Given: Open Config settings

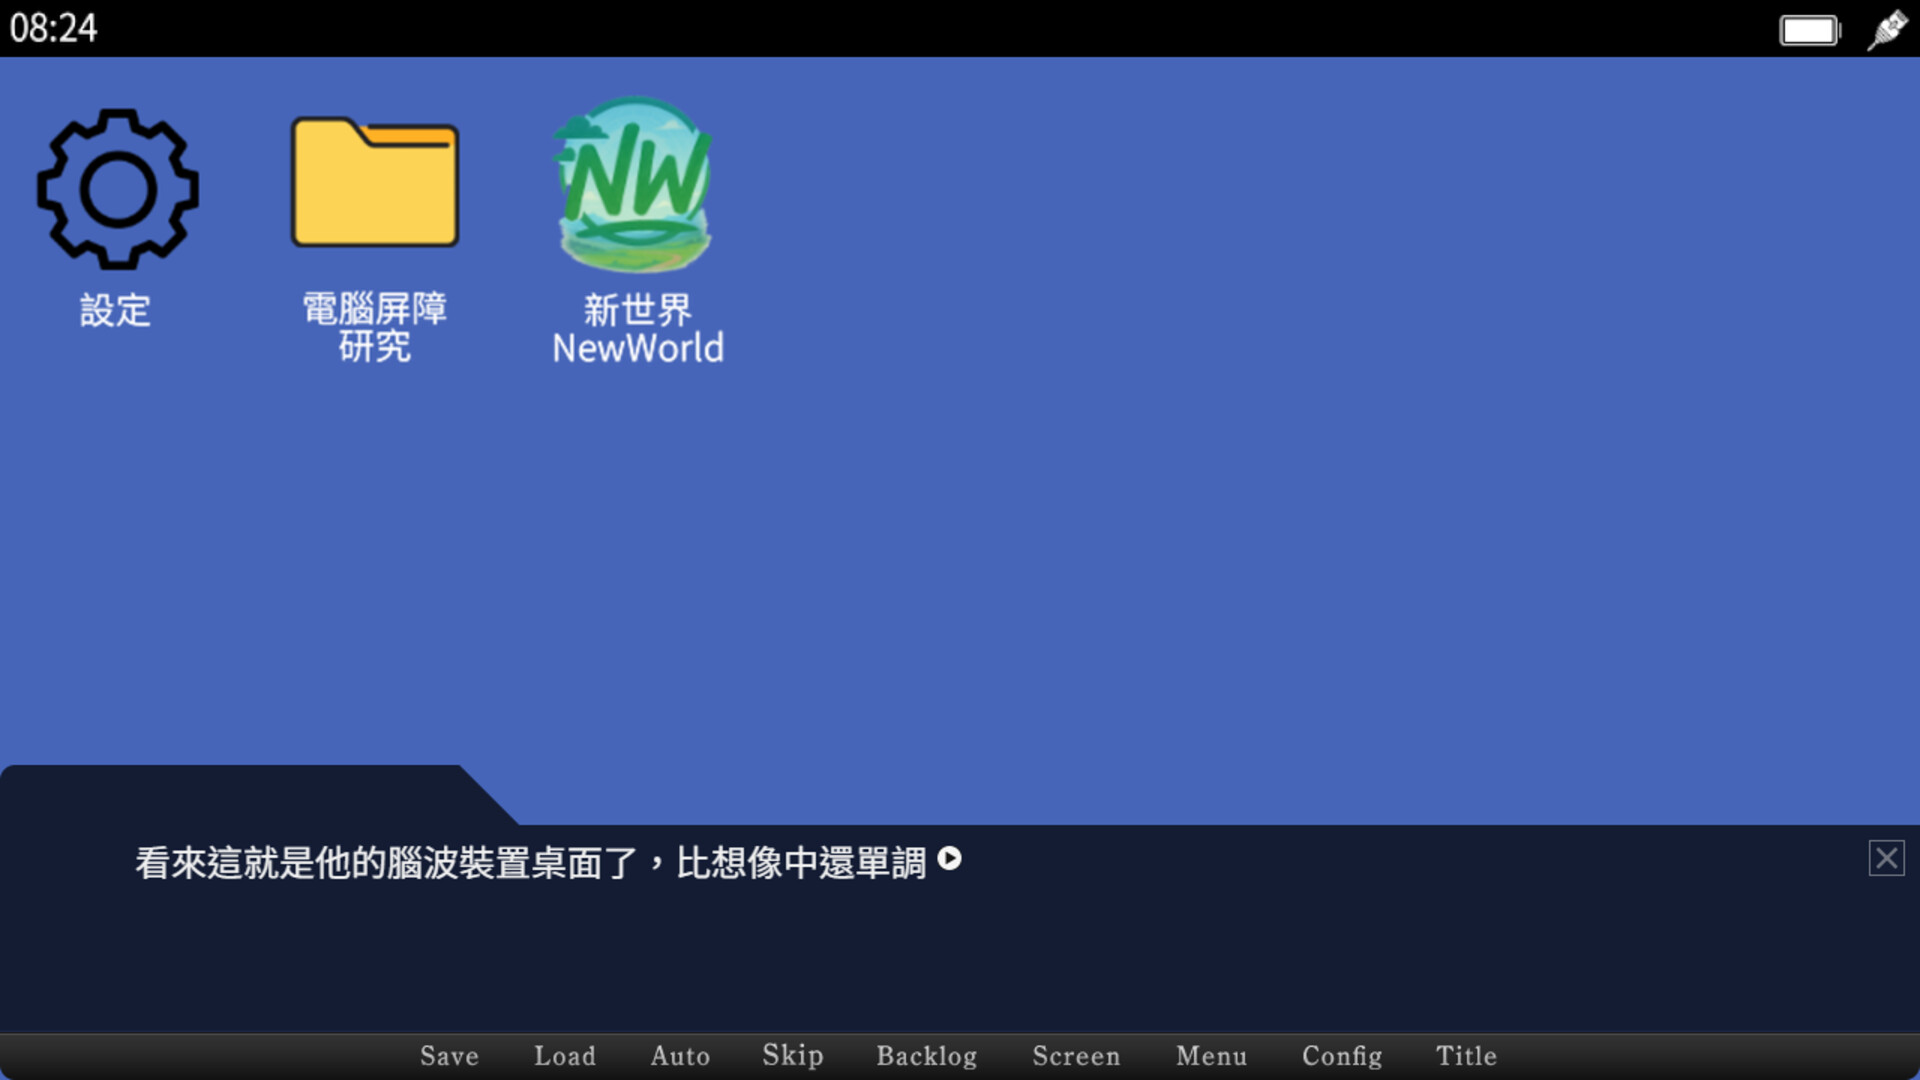Looking at the screenshot, I should [x=1342, y=1056].
